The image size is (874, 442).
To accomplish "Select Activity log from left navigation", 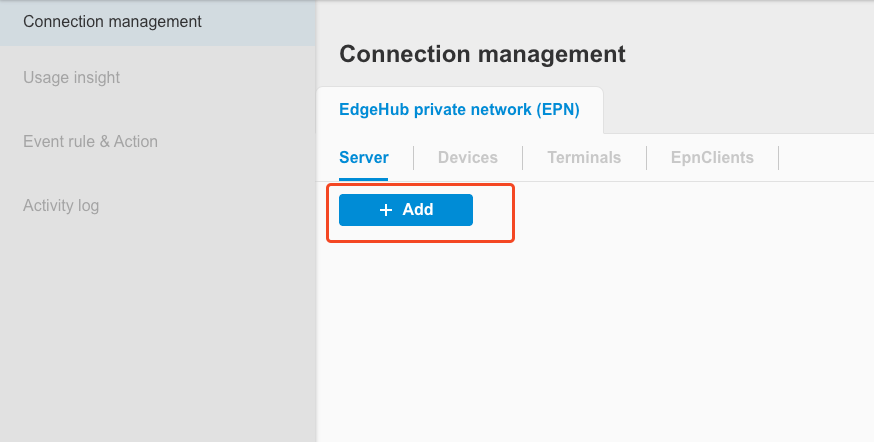I will pyautogui.click(x=61, y=206).
